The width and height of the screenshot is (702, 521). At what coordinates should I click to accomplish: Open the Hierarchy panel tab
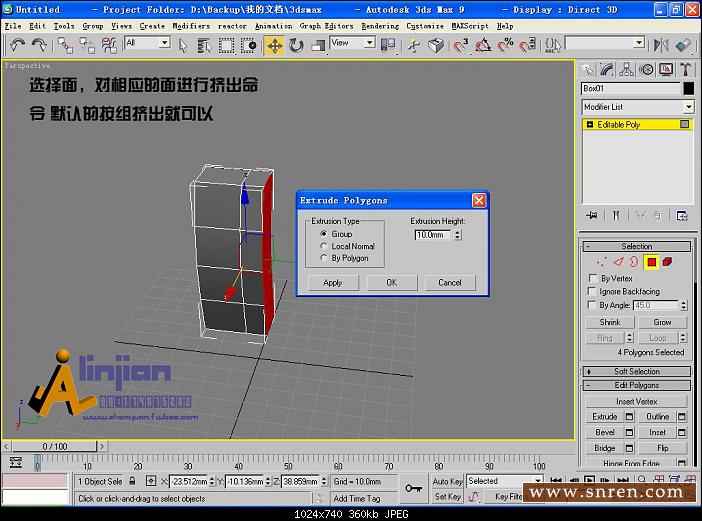[626, 69]
